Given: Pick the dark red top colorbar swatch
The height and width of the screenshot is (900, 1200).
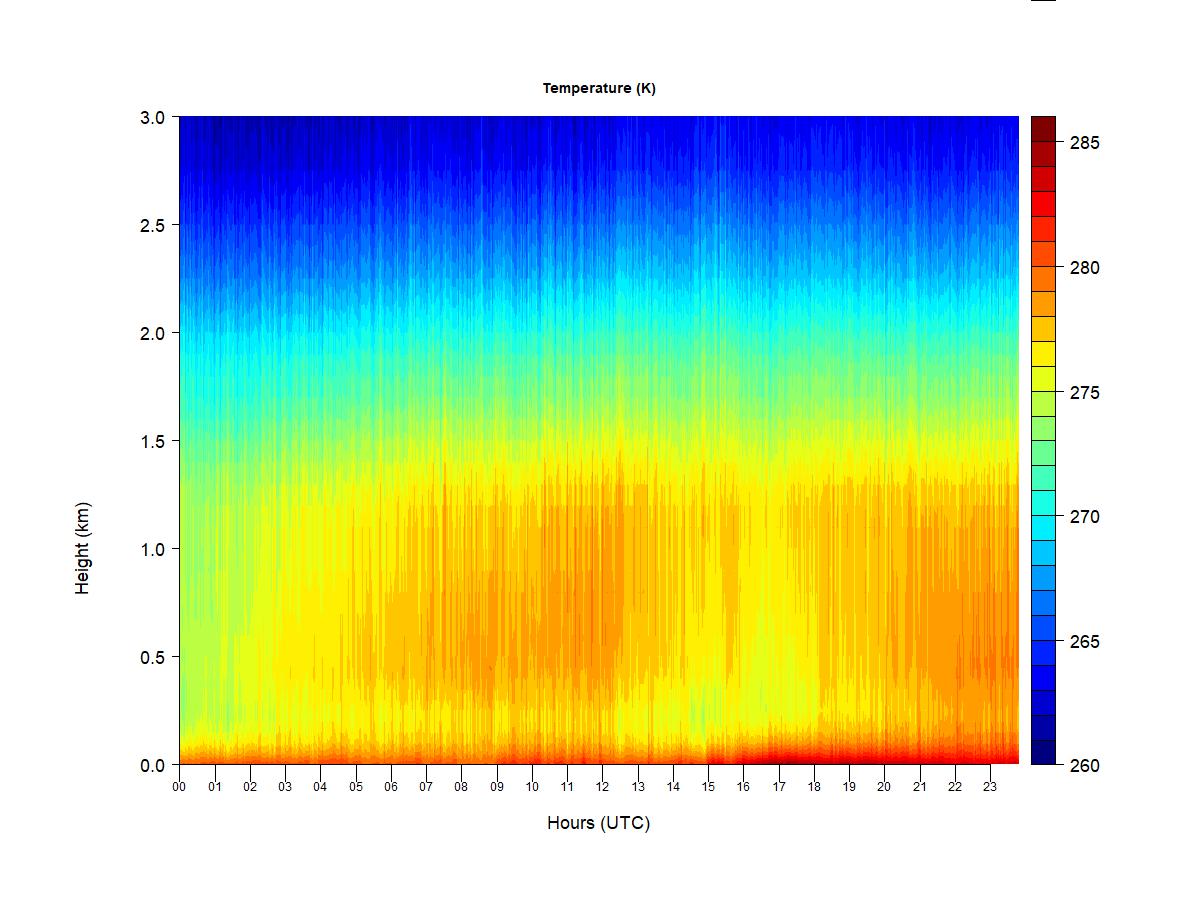Looking at the screenshot, I should point(1043,129).
